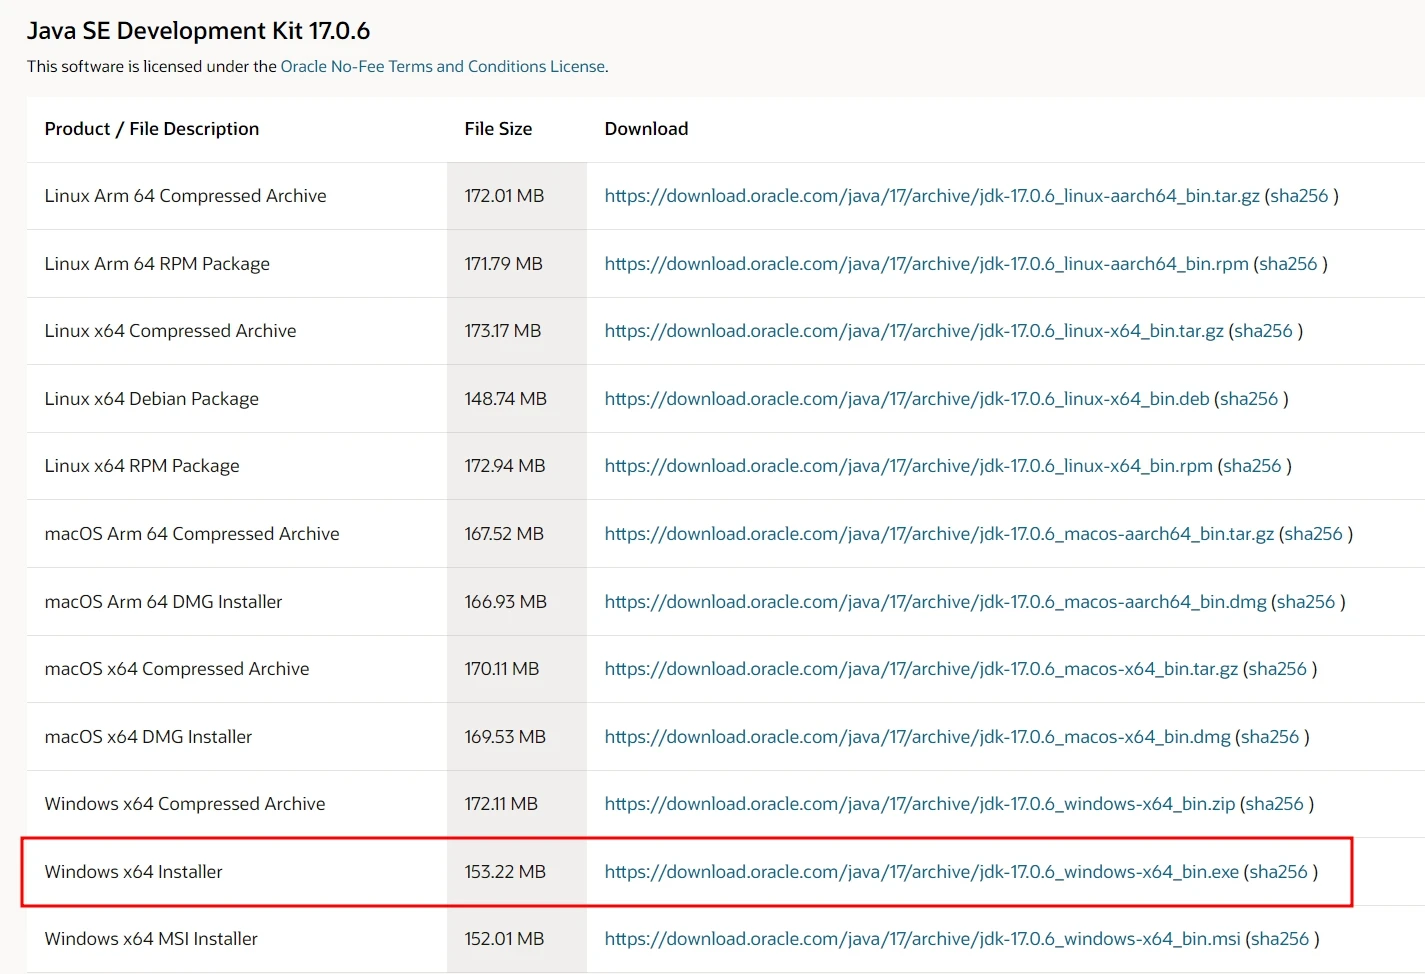Screen dimensions: 1425x974
Task: Select 'Linux Arm 64 RPM Package' text
Action: coord(157,264)
